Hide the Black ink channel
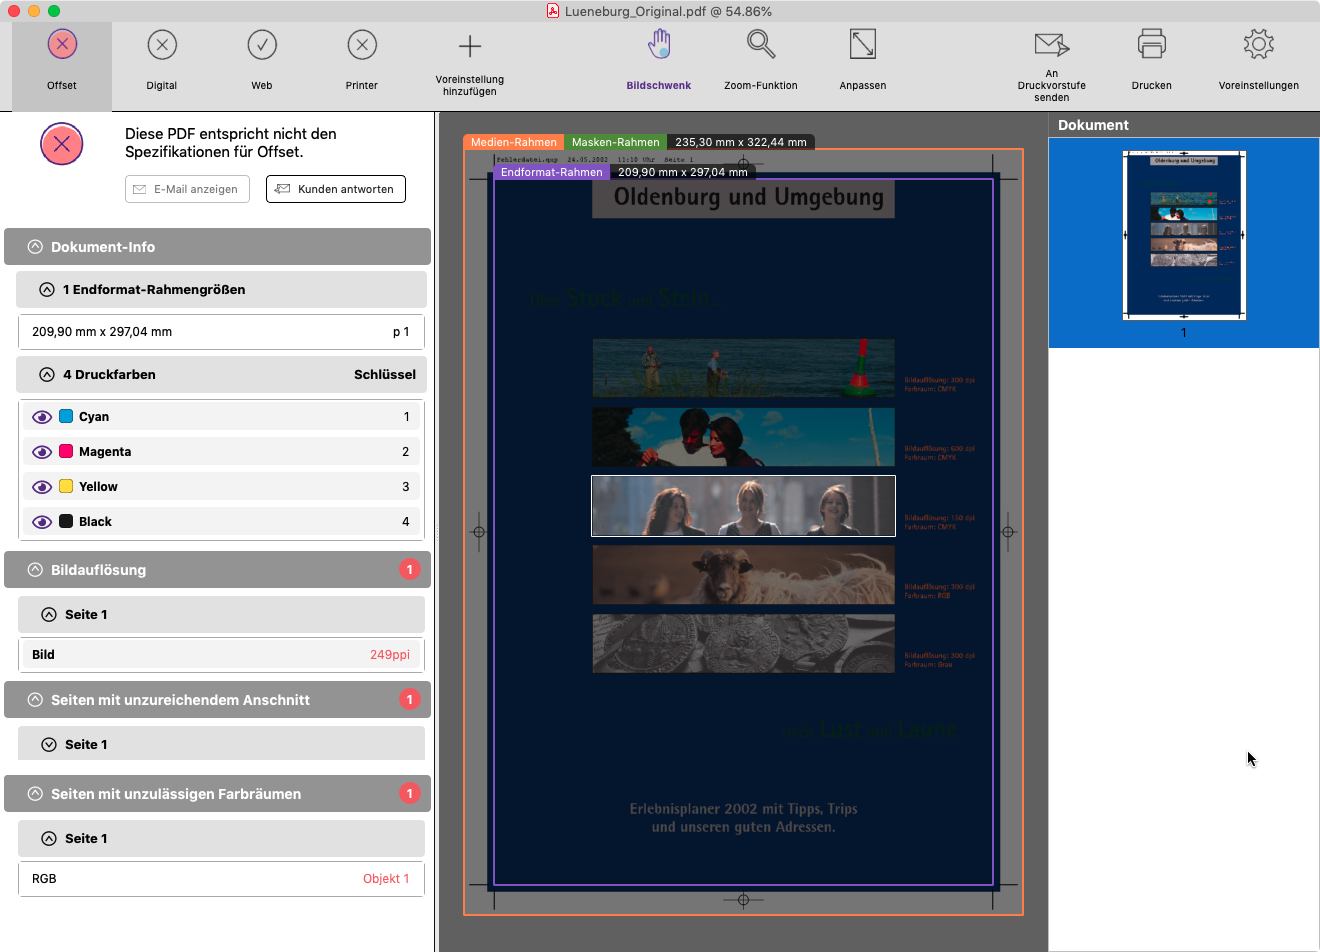Screen dimensions: 1320x952 [42, 521]
